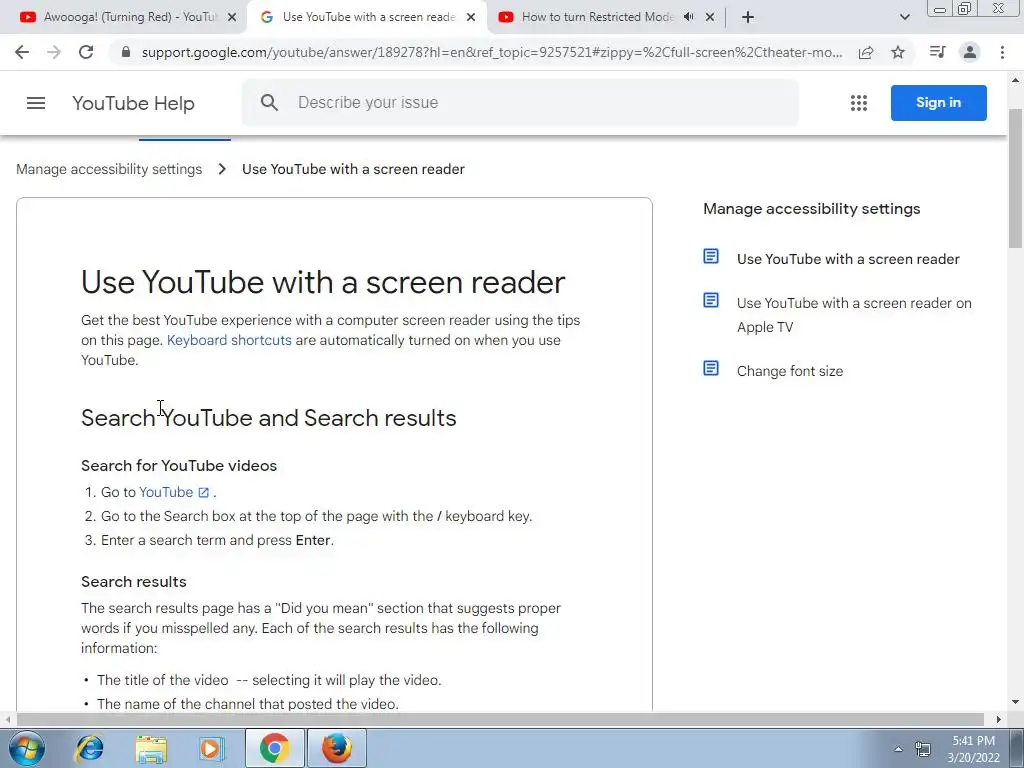Mute the audio-playing Restricted Mode tab
This screenshot has height=768, width=1024.
[688, 18]
